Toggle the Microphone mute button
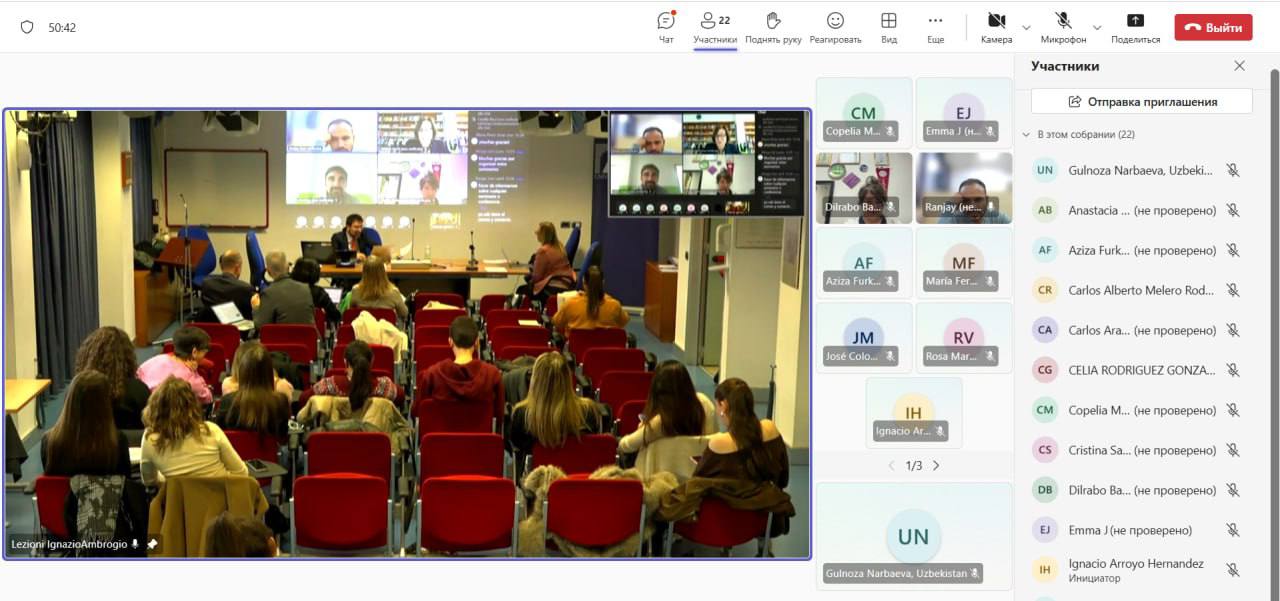This screenshot has height=601, width=1280. (x=1062, y=22)
